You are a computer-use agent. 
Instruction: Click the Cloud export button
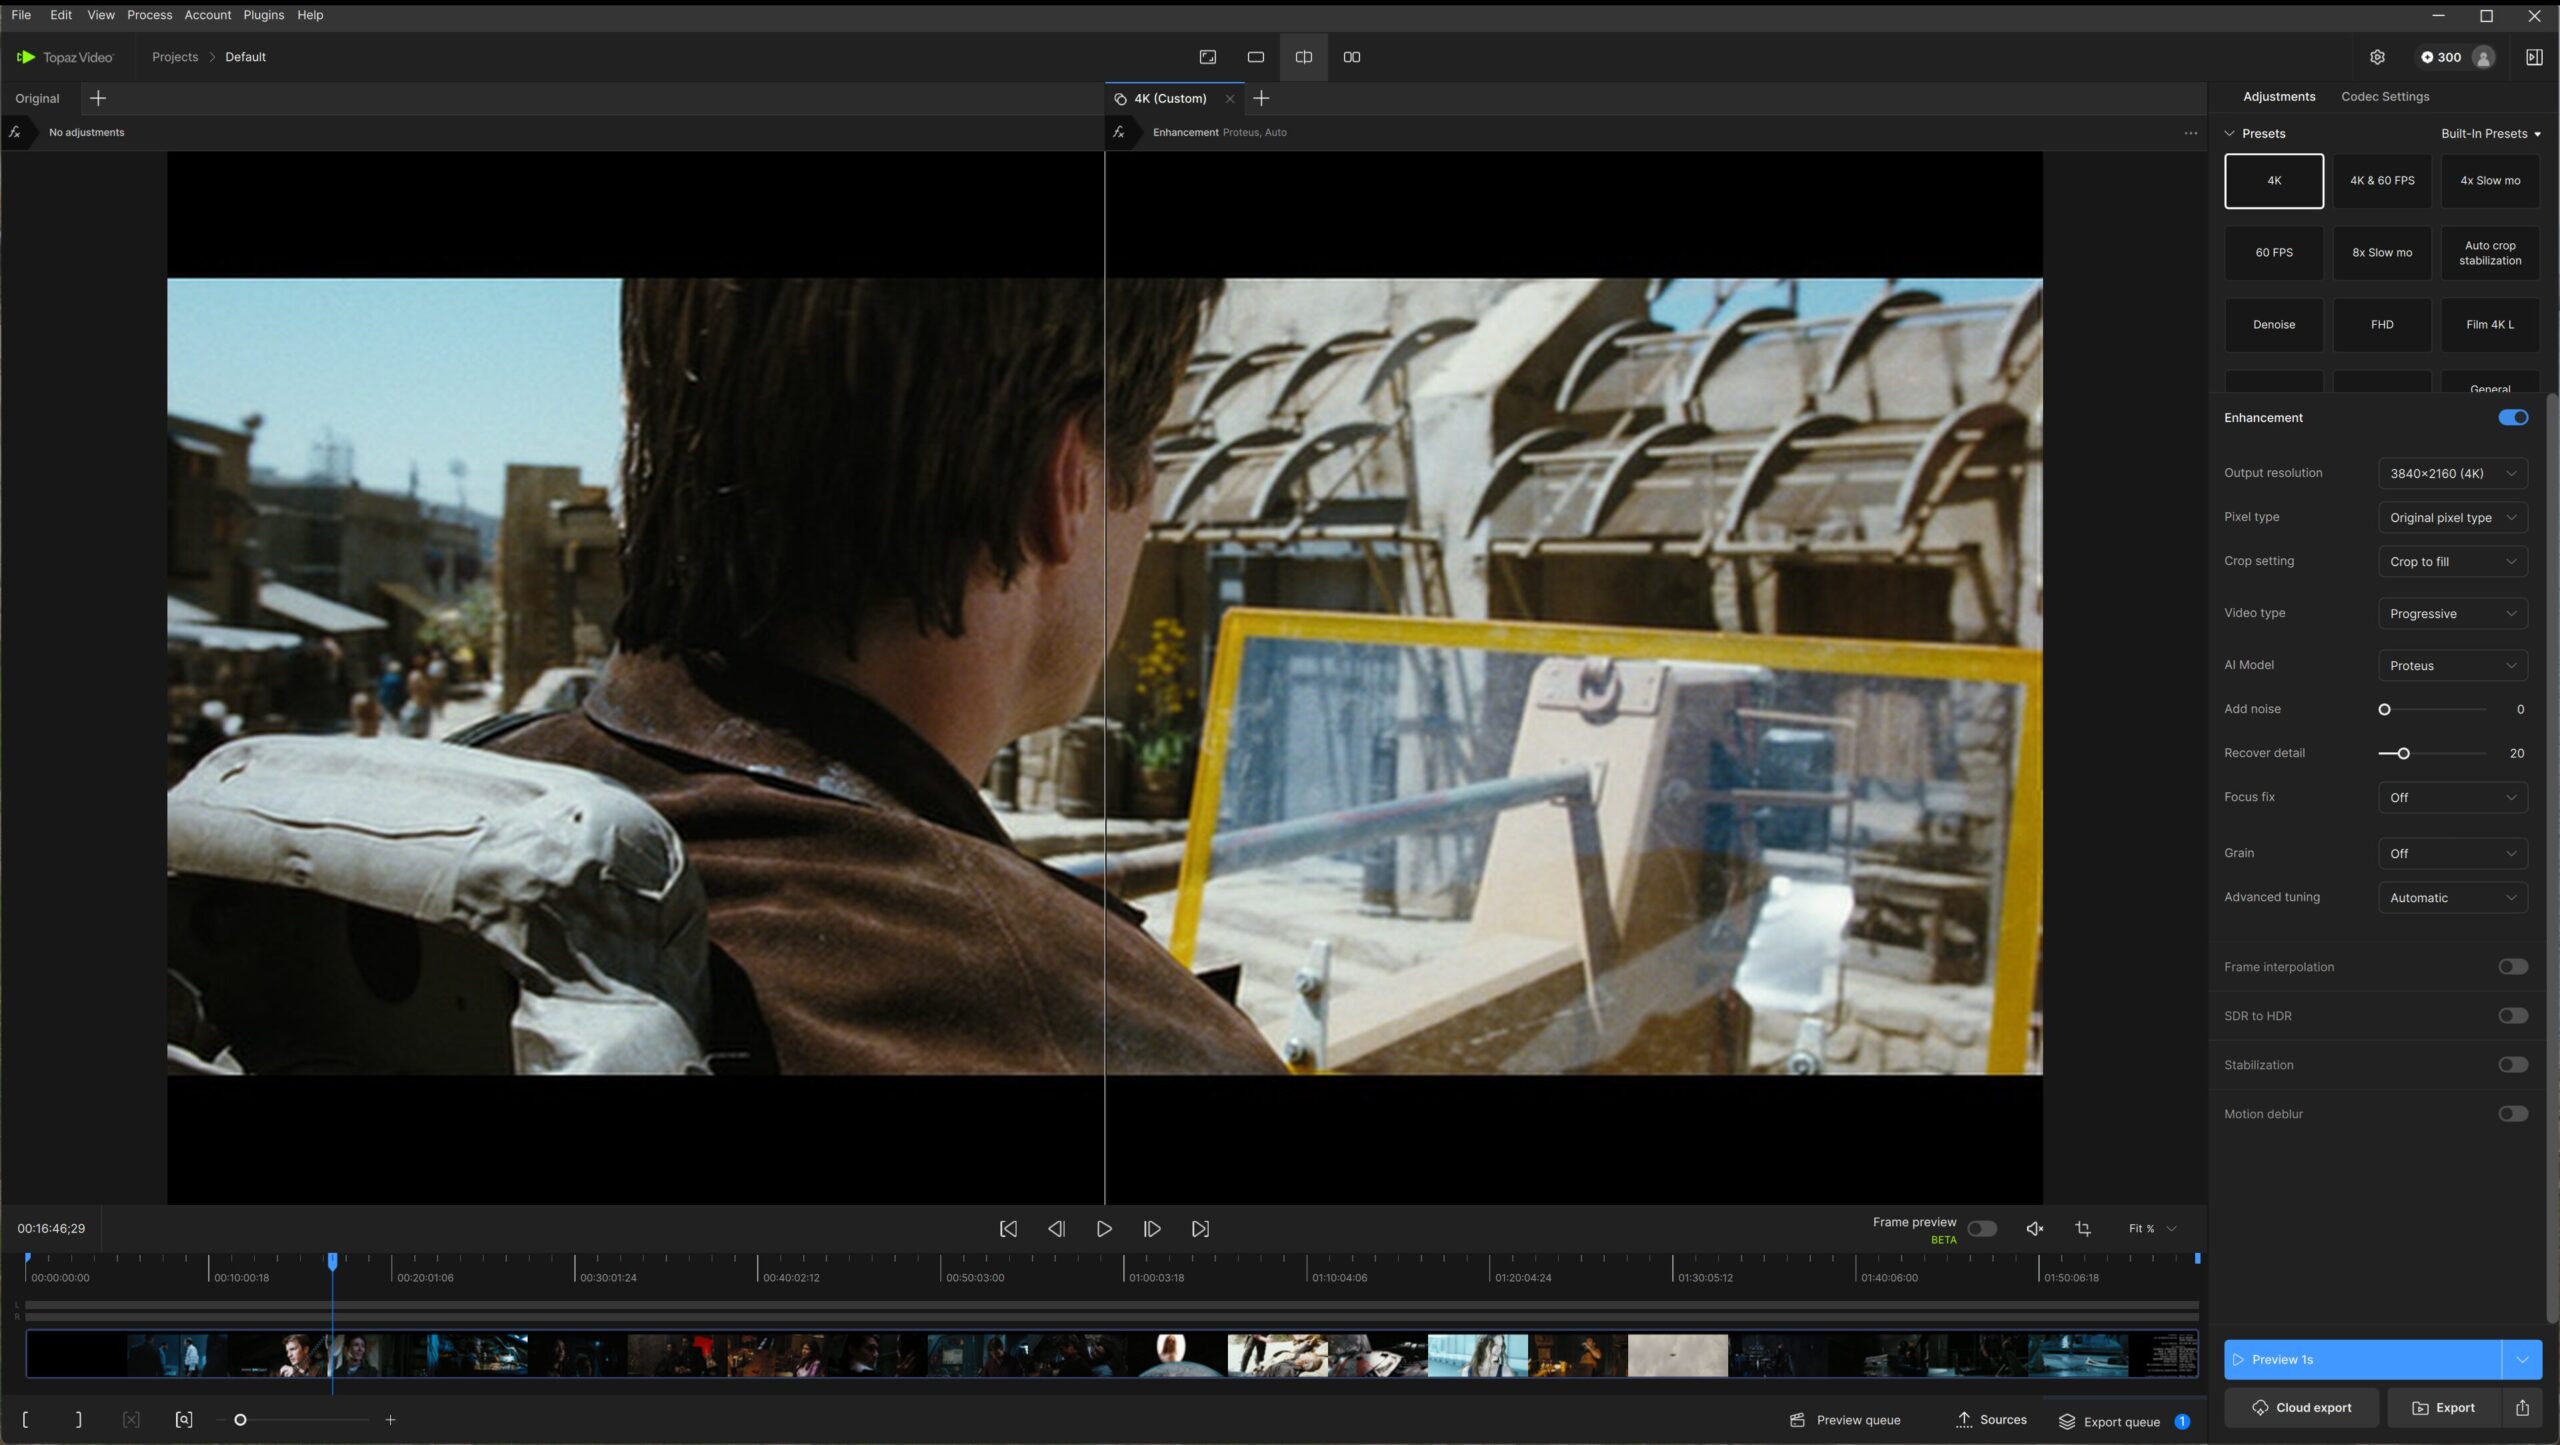tap(2301, 1408)
